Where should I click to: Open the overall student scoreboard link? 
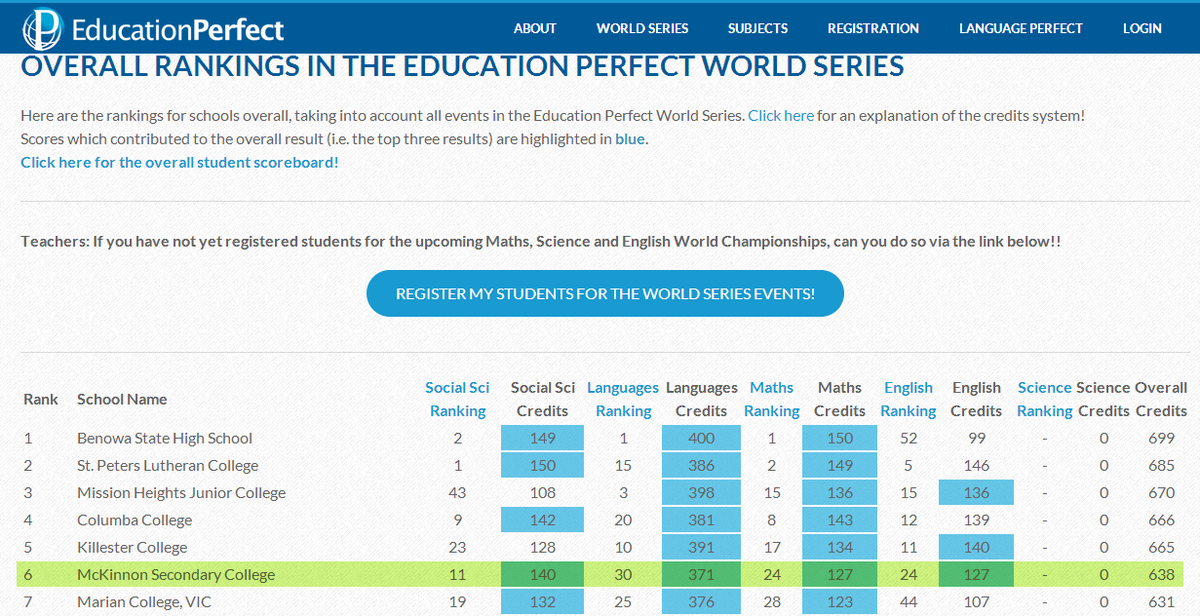pos(180,161)
